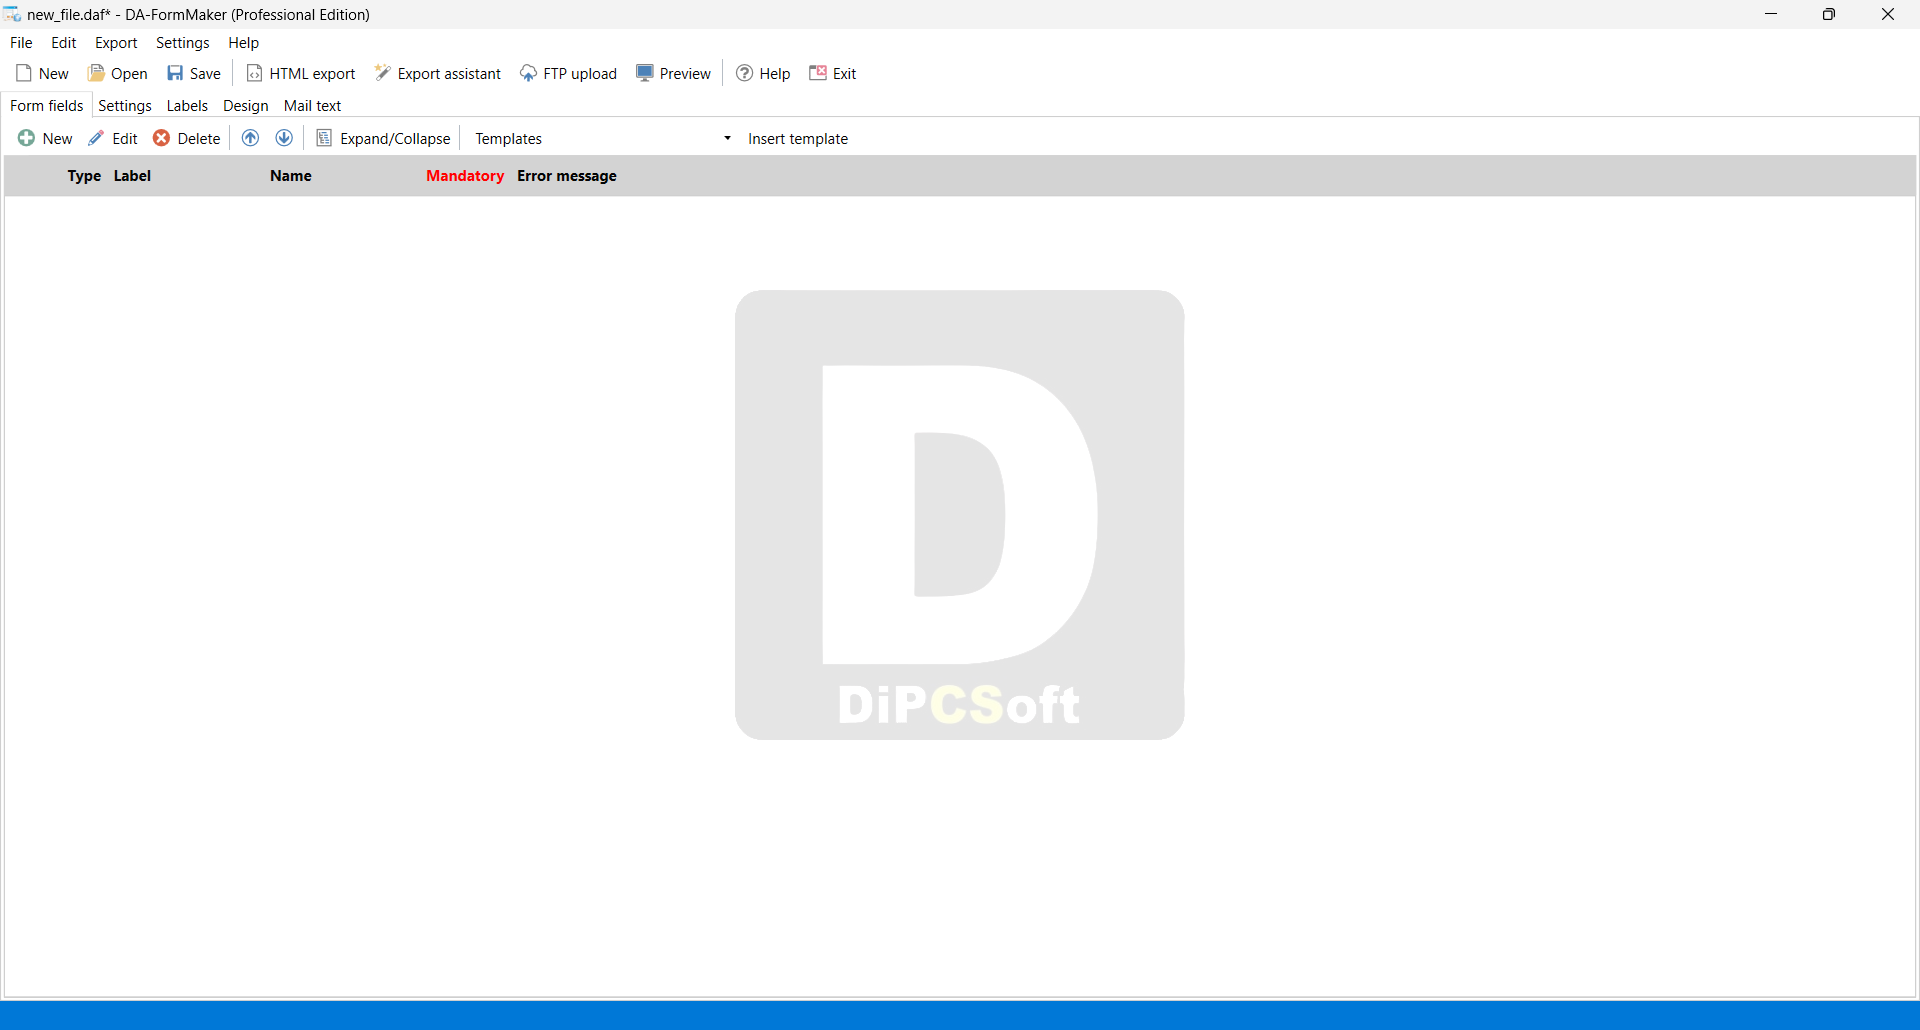Run HTML export from the toolbar

301,73
